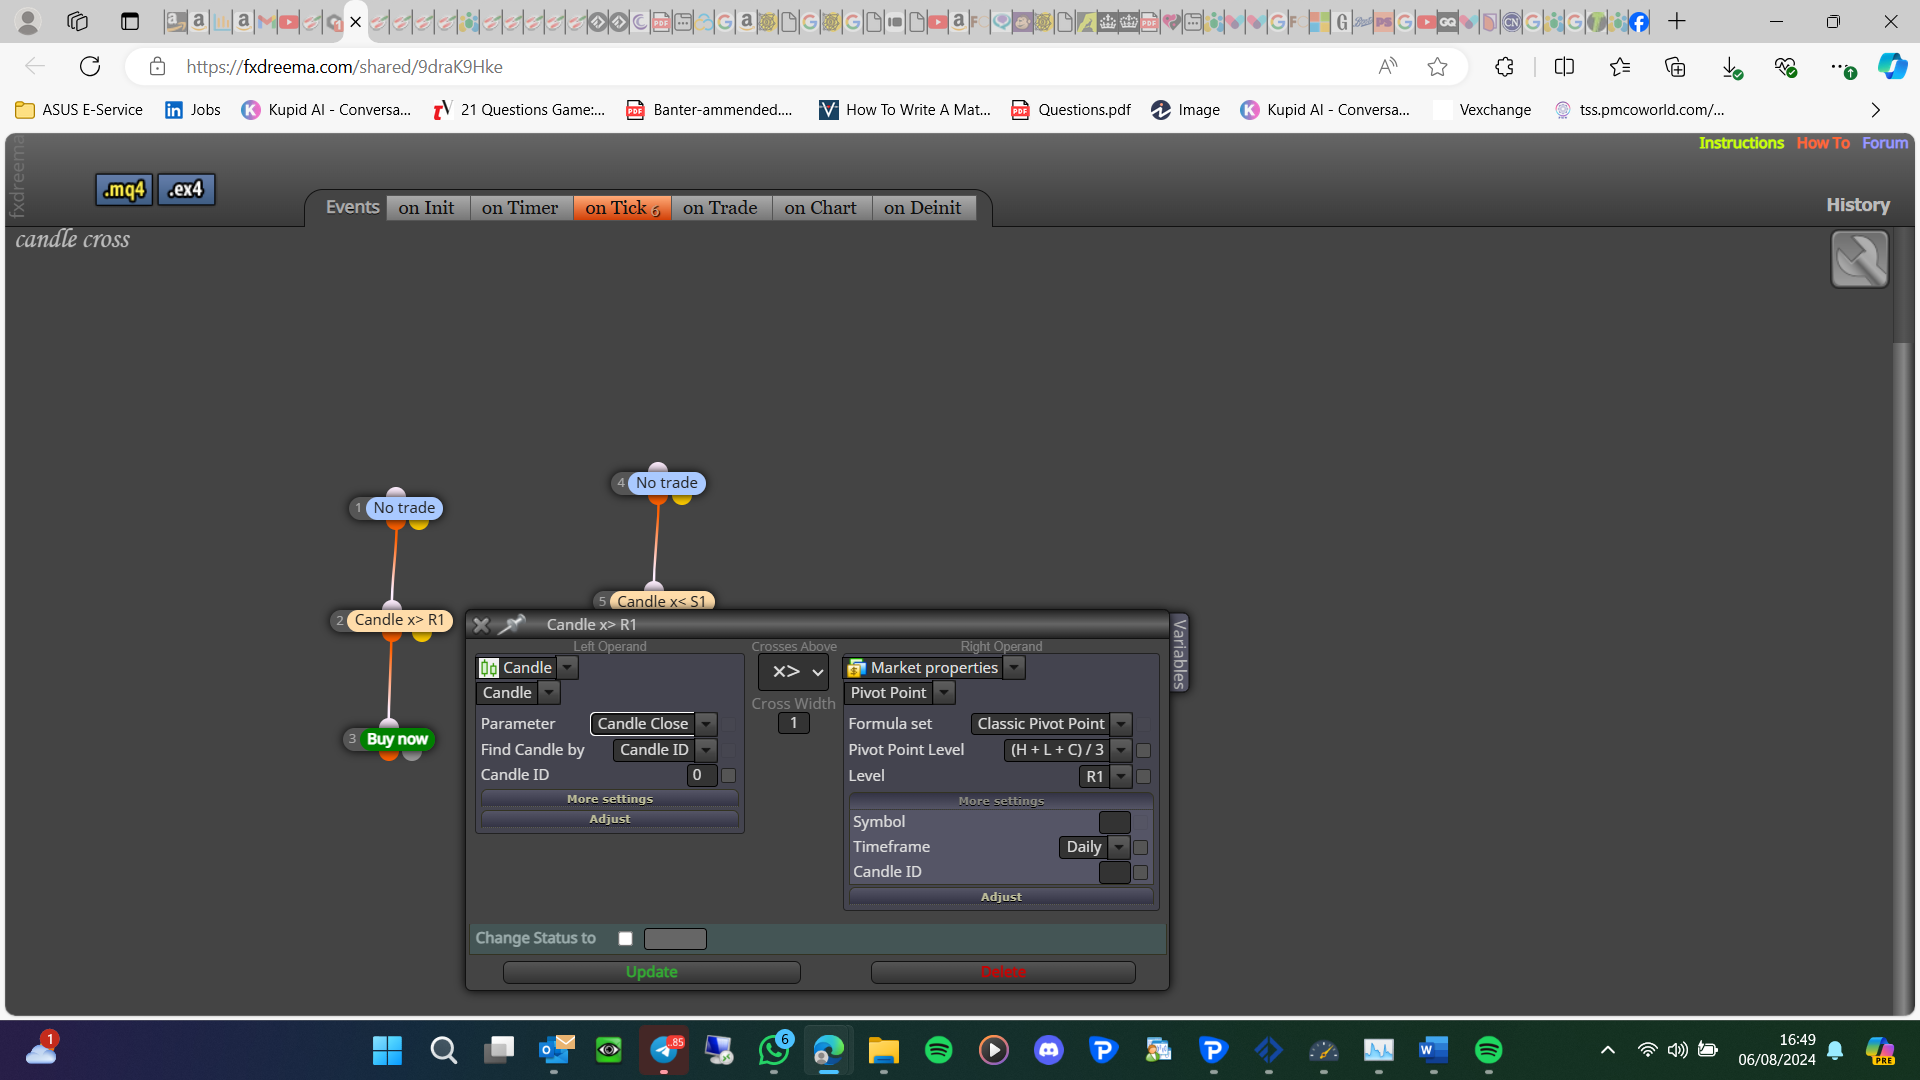Expand the Candle Close parameter dropdown
Viewport: 1920px width, 1080px height.
(x=707, y=724)
